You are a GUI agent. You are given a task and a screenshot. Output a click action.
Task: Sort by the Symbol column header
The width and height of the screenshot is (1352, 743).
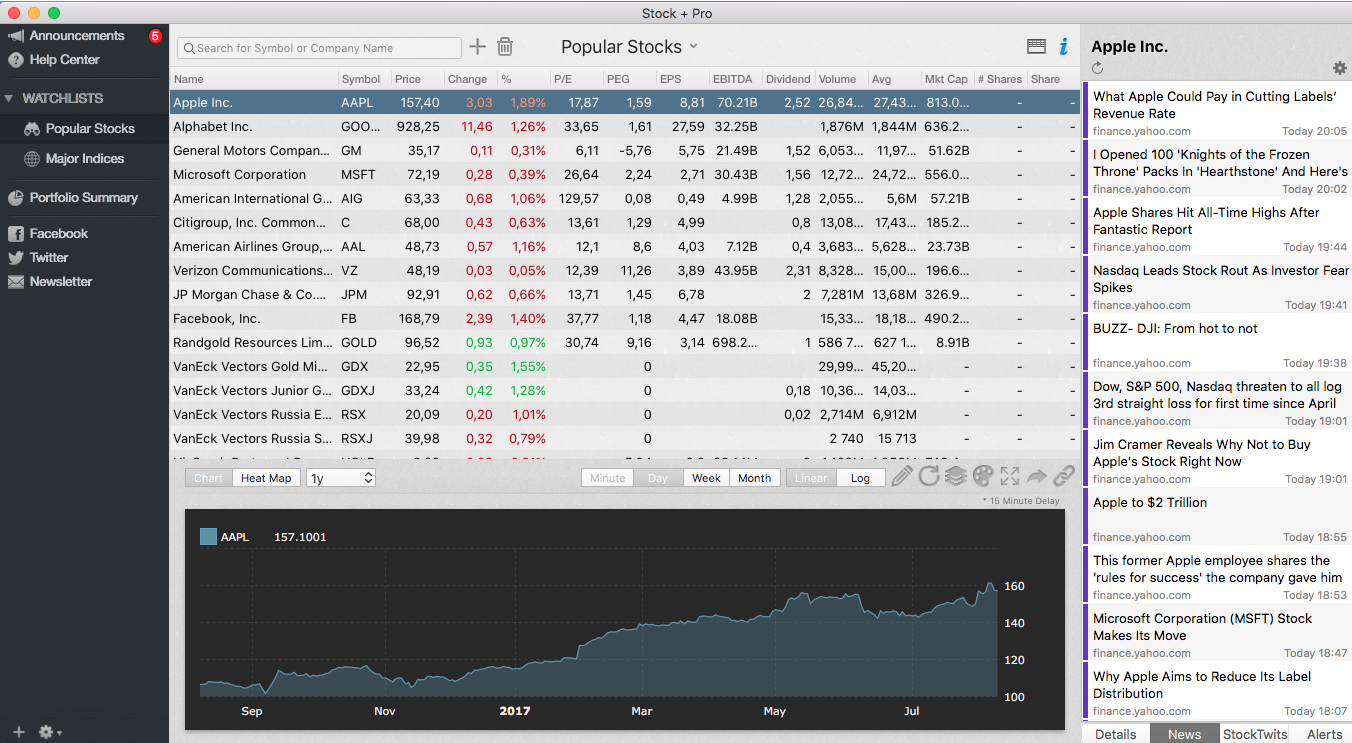(x=363, y=79)
